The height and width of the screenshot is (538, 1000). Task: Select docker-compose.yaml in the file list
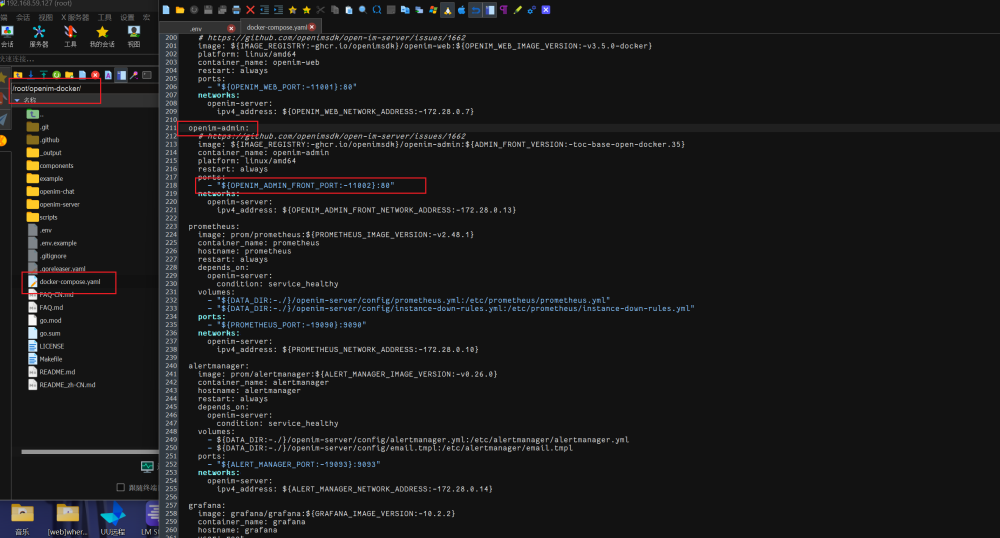coord(70,282)
